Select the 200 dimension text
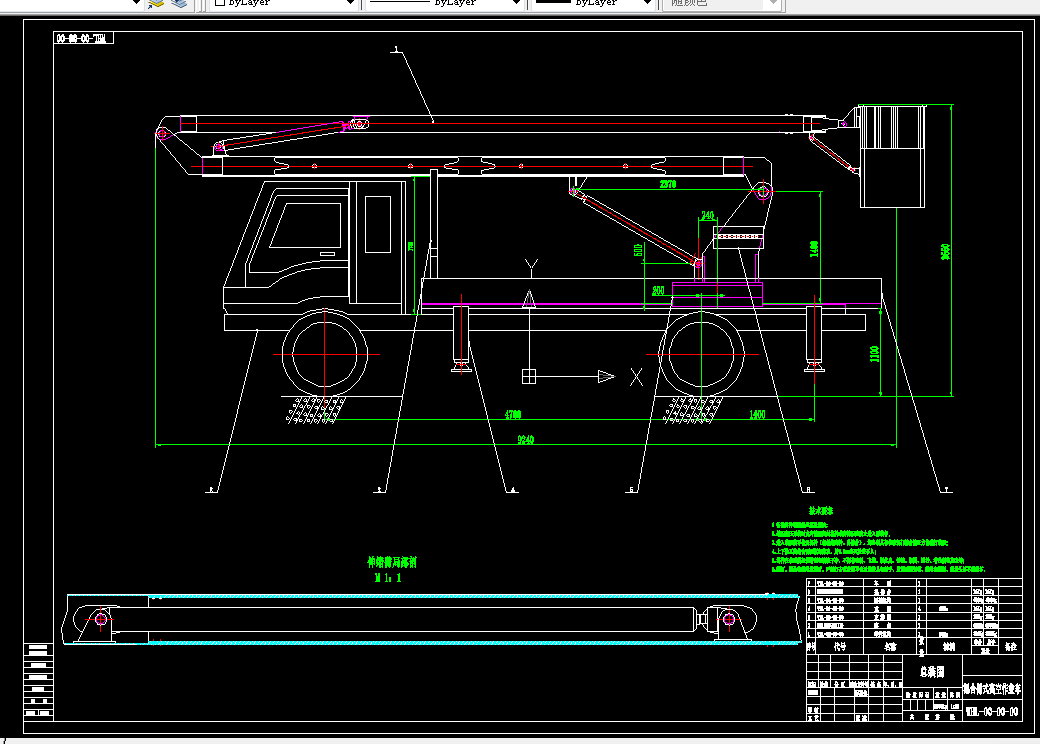The height and width of the screenshot is (744, 1040). 658,290
